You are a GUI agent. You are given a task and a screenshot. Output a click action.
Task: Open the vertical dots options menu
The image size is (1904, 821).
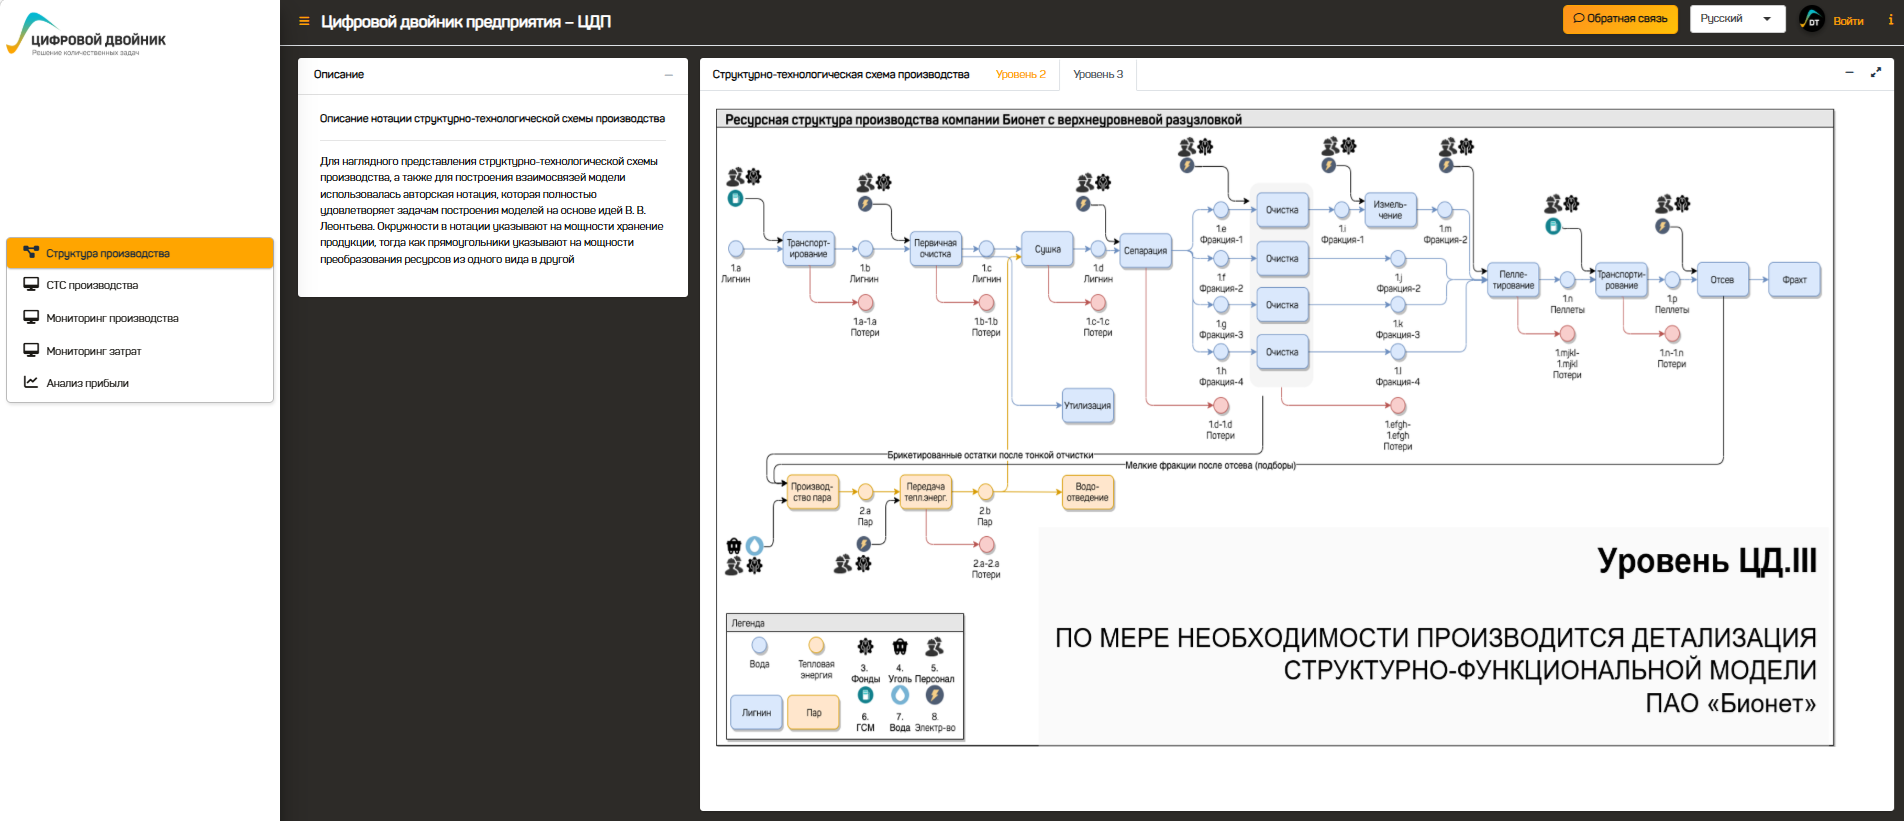coord(1890,20)
